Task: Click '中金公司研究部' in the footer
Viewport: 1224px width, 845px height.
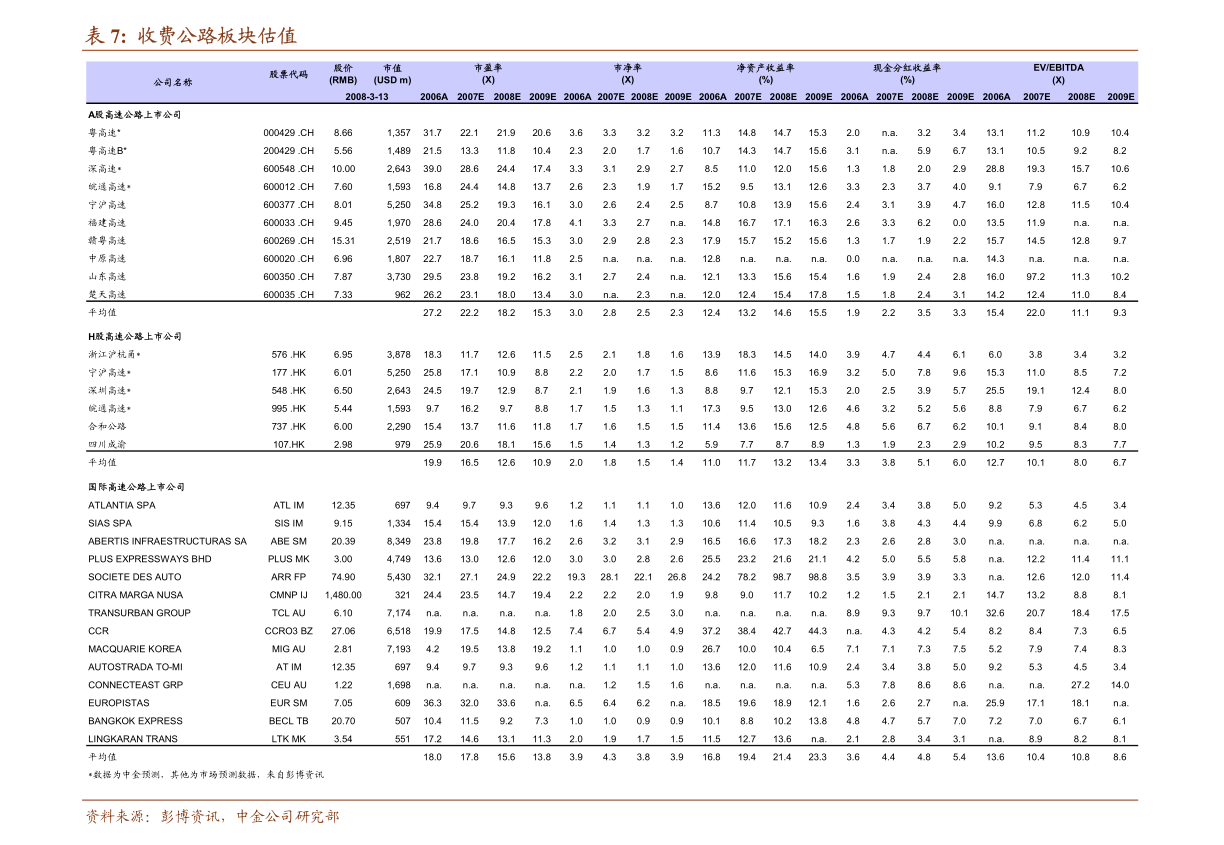Action: pyautogui.click(x=287, y=817)
